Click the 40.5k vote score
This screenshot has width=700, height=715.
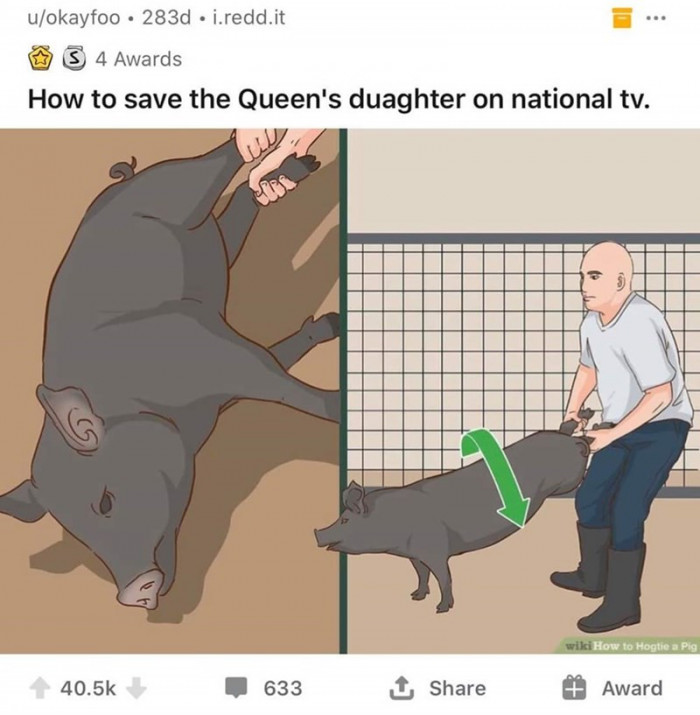pyautogui.click(x=88, y=688)
